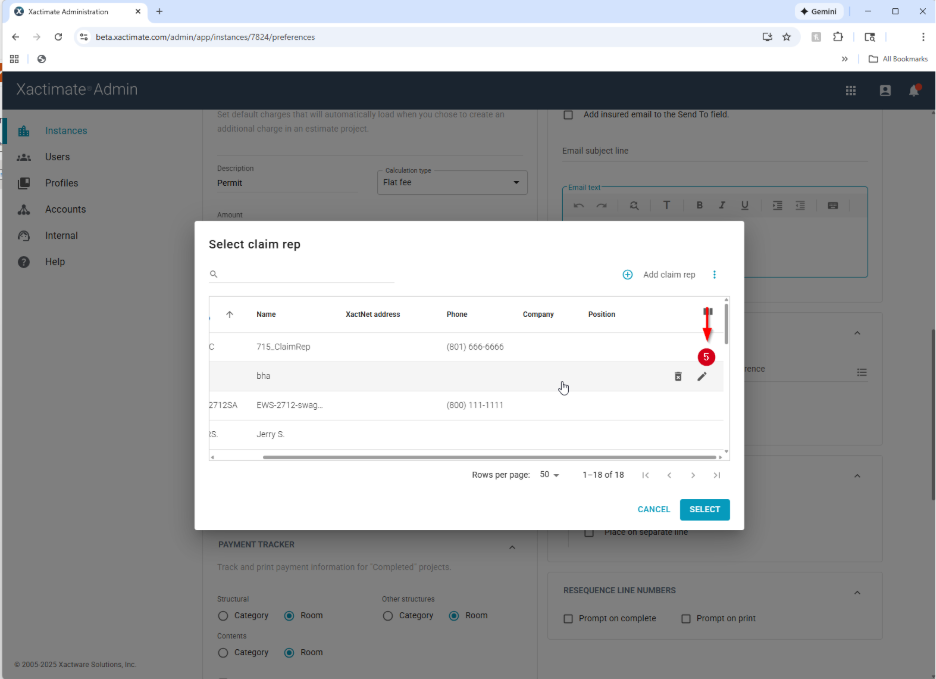Click the search magnifier icon in dialog
This screenshot has height=679, width=936.
click(214, 274)
